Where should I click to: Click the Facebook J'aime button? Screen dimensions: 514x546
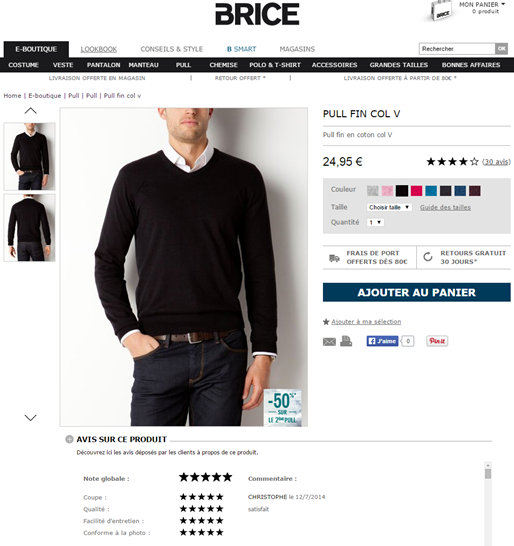coord(382,341)
